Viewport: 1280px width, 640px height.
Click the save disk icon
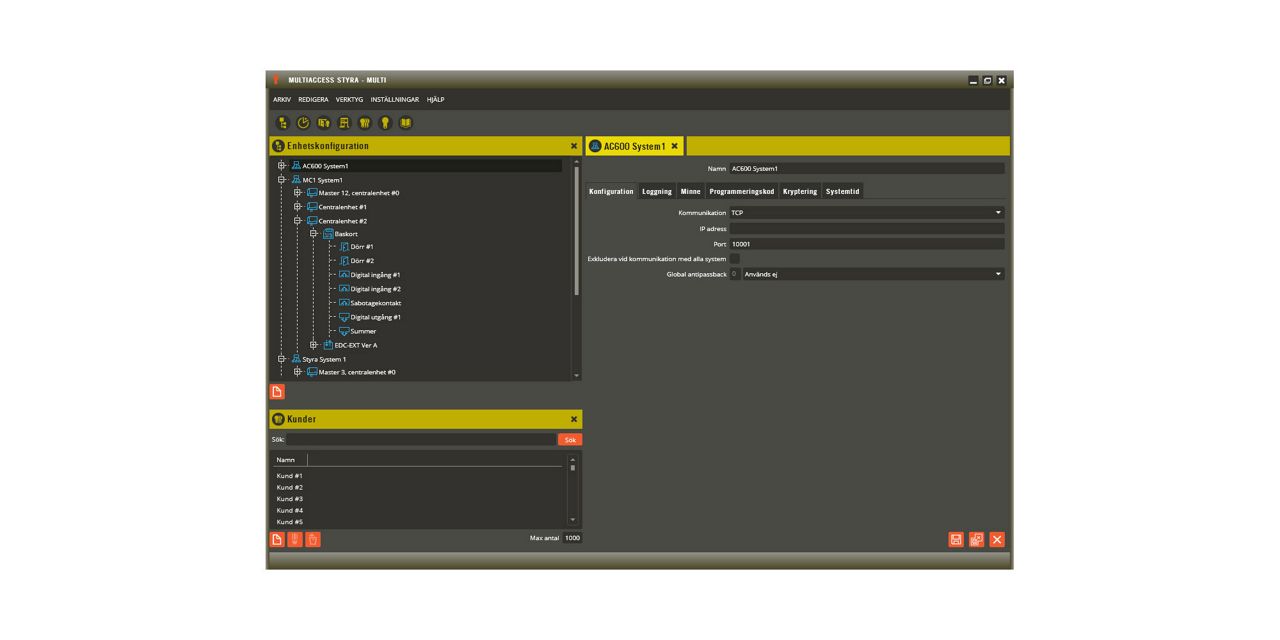pyautogui.click(x=956, y=539)
